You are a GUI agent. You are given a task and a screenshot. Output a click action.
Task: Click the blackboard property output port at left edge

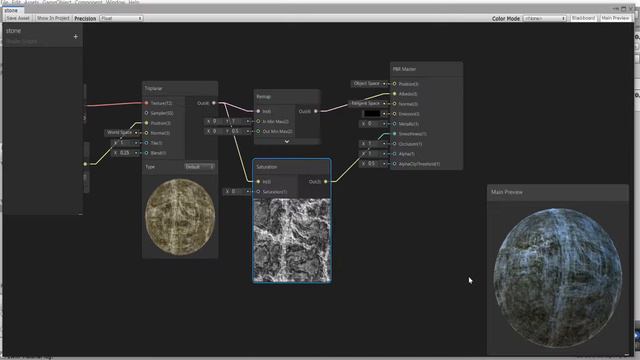85,164
